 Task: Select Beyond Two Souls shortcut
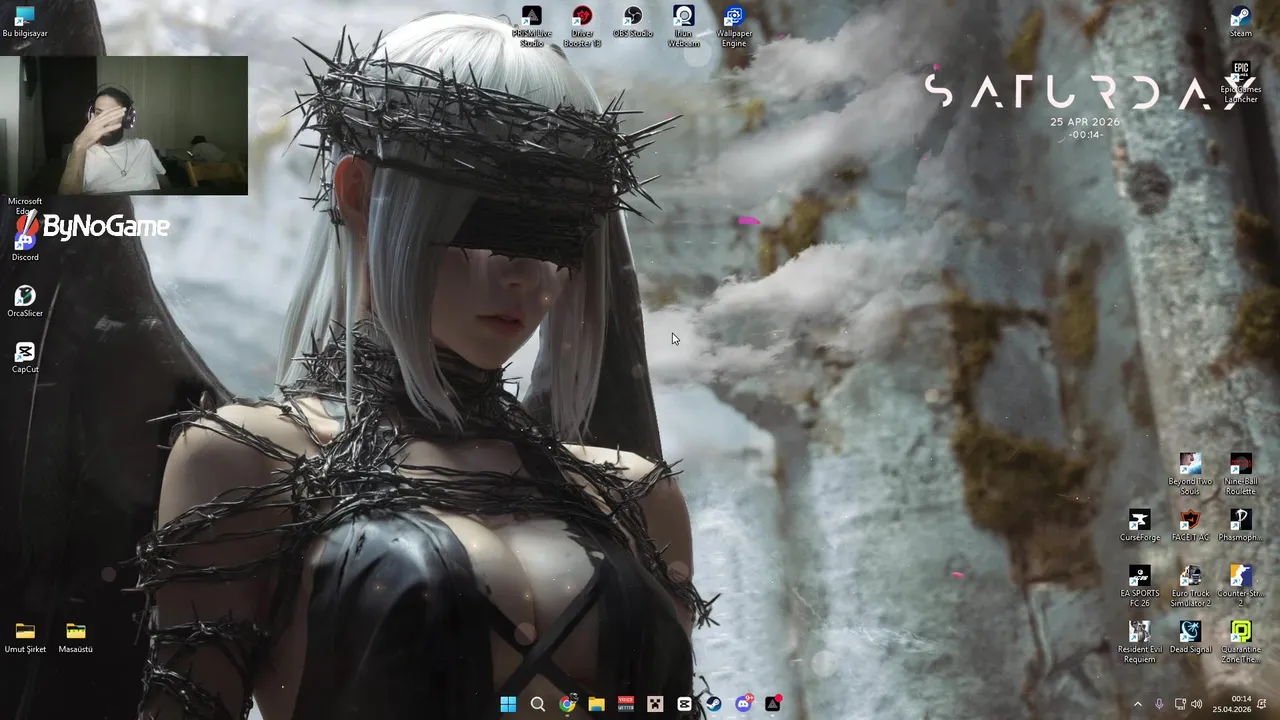click(1190, 475)
